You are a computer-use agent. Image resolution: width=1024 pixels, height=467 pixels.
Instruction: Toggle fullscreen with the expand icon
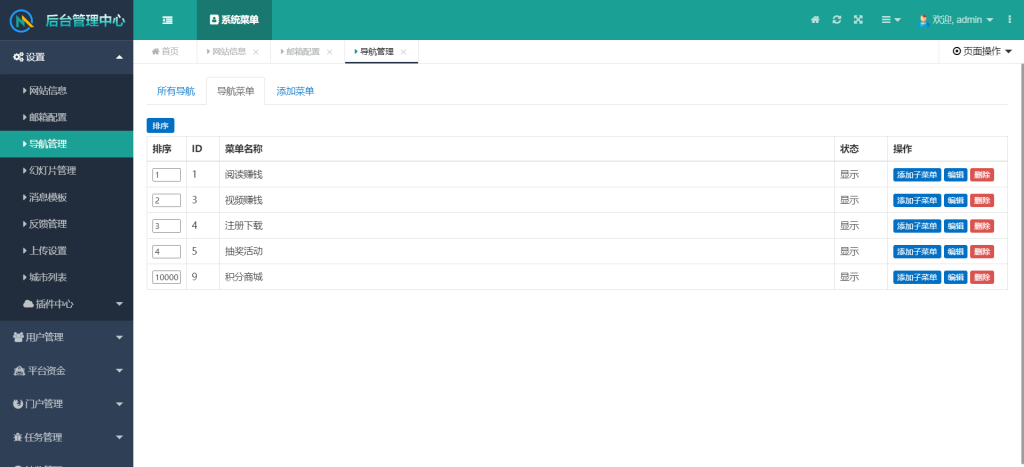pos(858,20)
